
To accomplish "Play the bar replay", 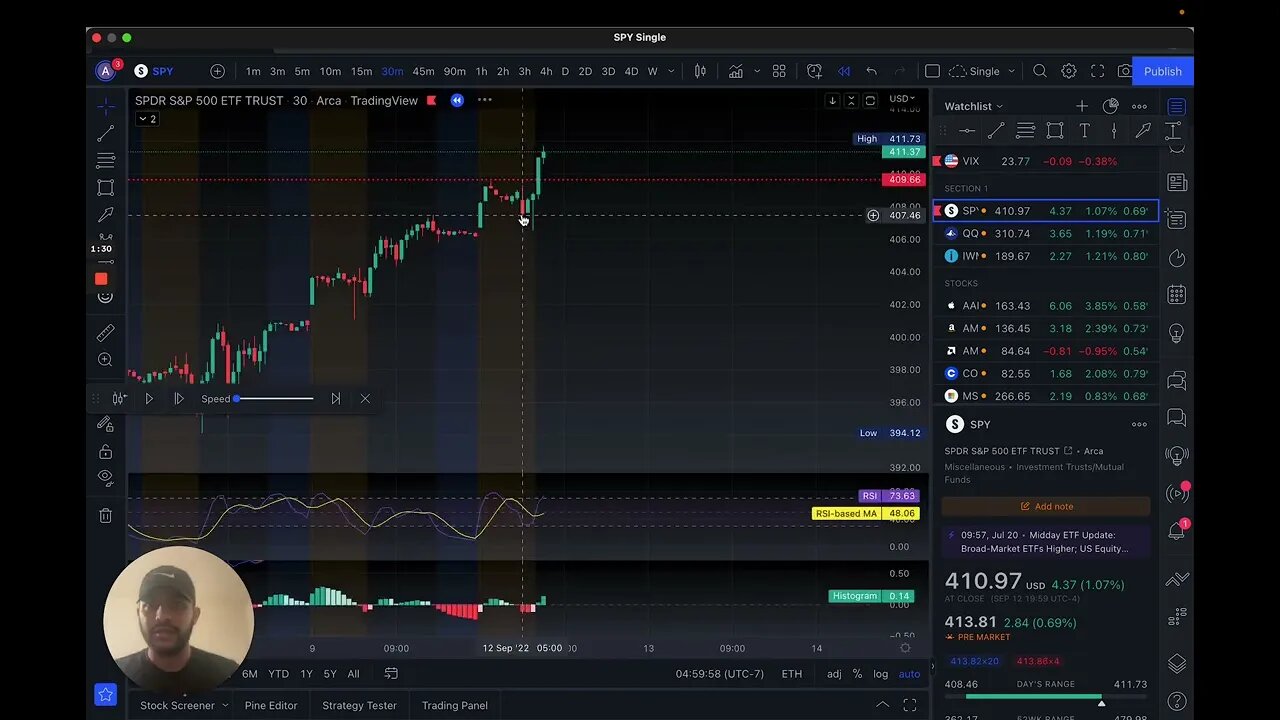I will point(149,399).
